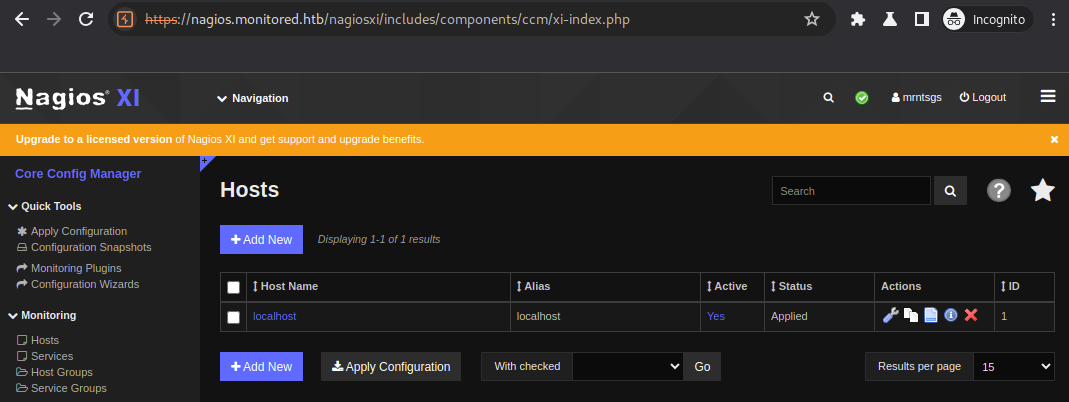Open Monitoring Plugins in sidebar
Image resolution: width=1069 pixels, height=402 pixels.
[x=69, y=268]
